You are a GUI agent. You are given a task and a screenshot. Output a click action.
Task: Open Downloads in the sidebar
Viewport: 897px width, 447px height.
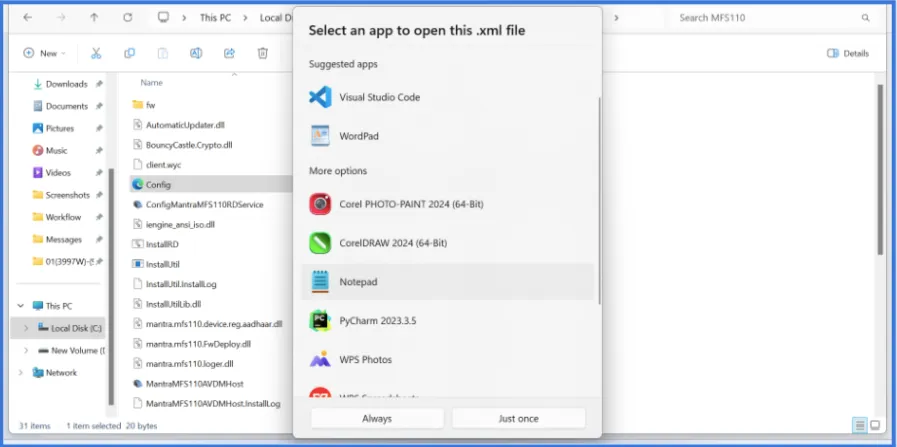coord(67,84)
